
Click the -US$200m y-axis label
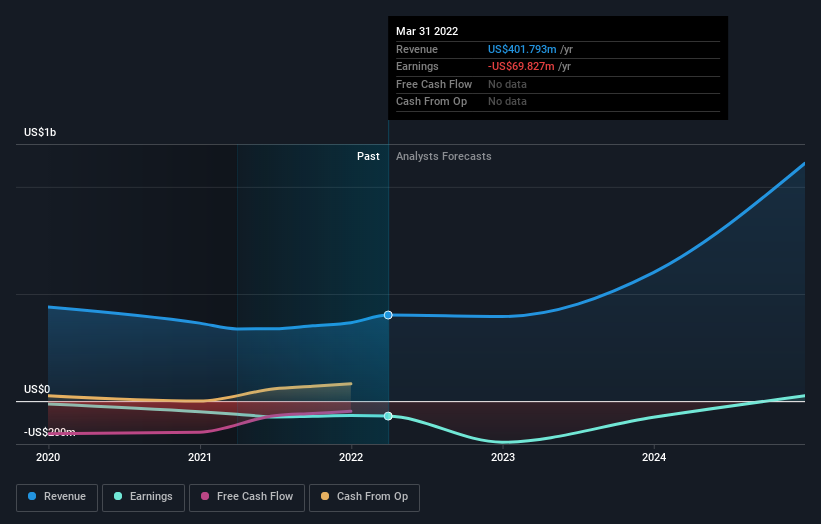(x=49, y=432)
